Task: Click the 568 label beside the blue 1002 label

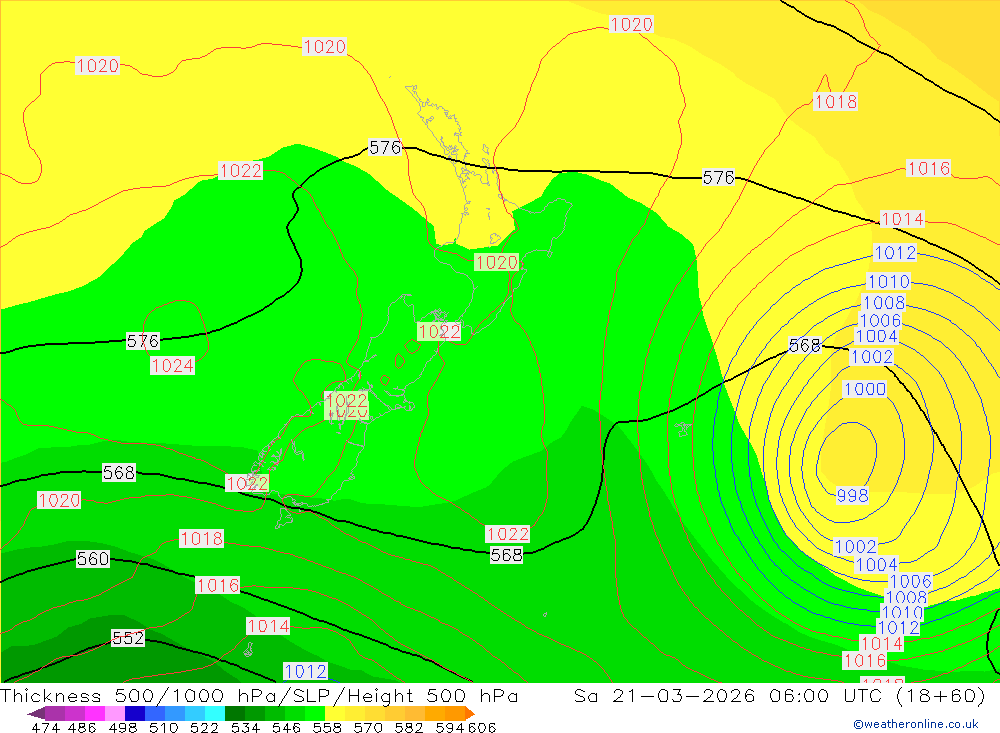Action: [805, 345]
